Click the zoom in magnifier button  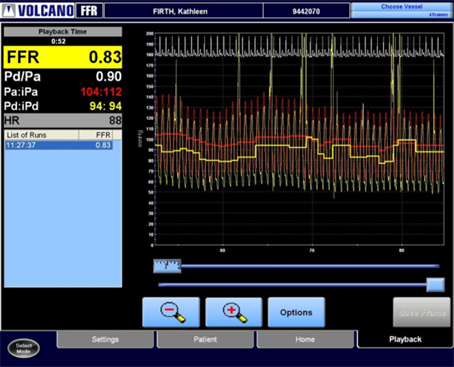click(234, 312)
